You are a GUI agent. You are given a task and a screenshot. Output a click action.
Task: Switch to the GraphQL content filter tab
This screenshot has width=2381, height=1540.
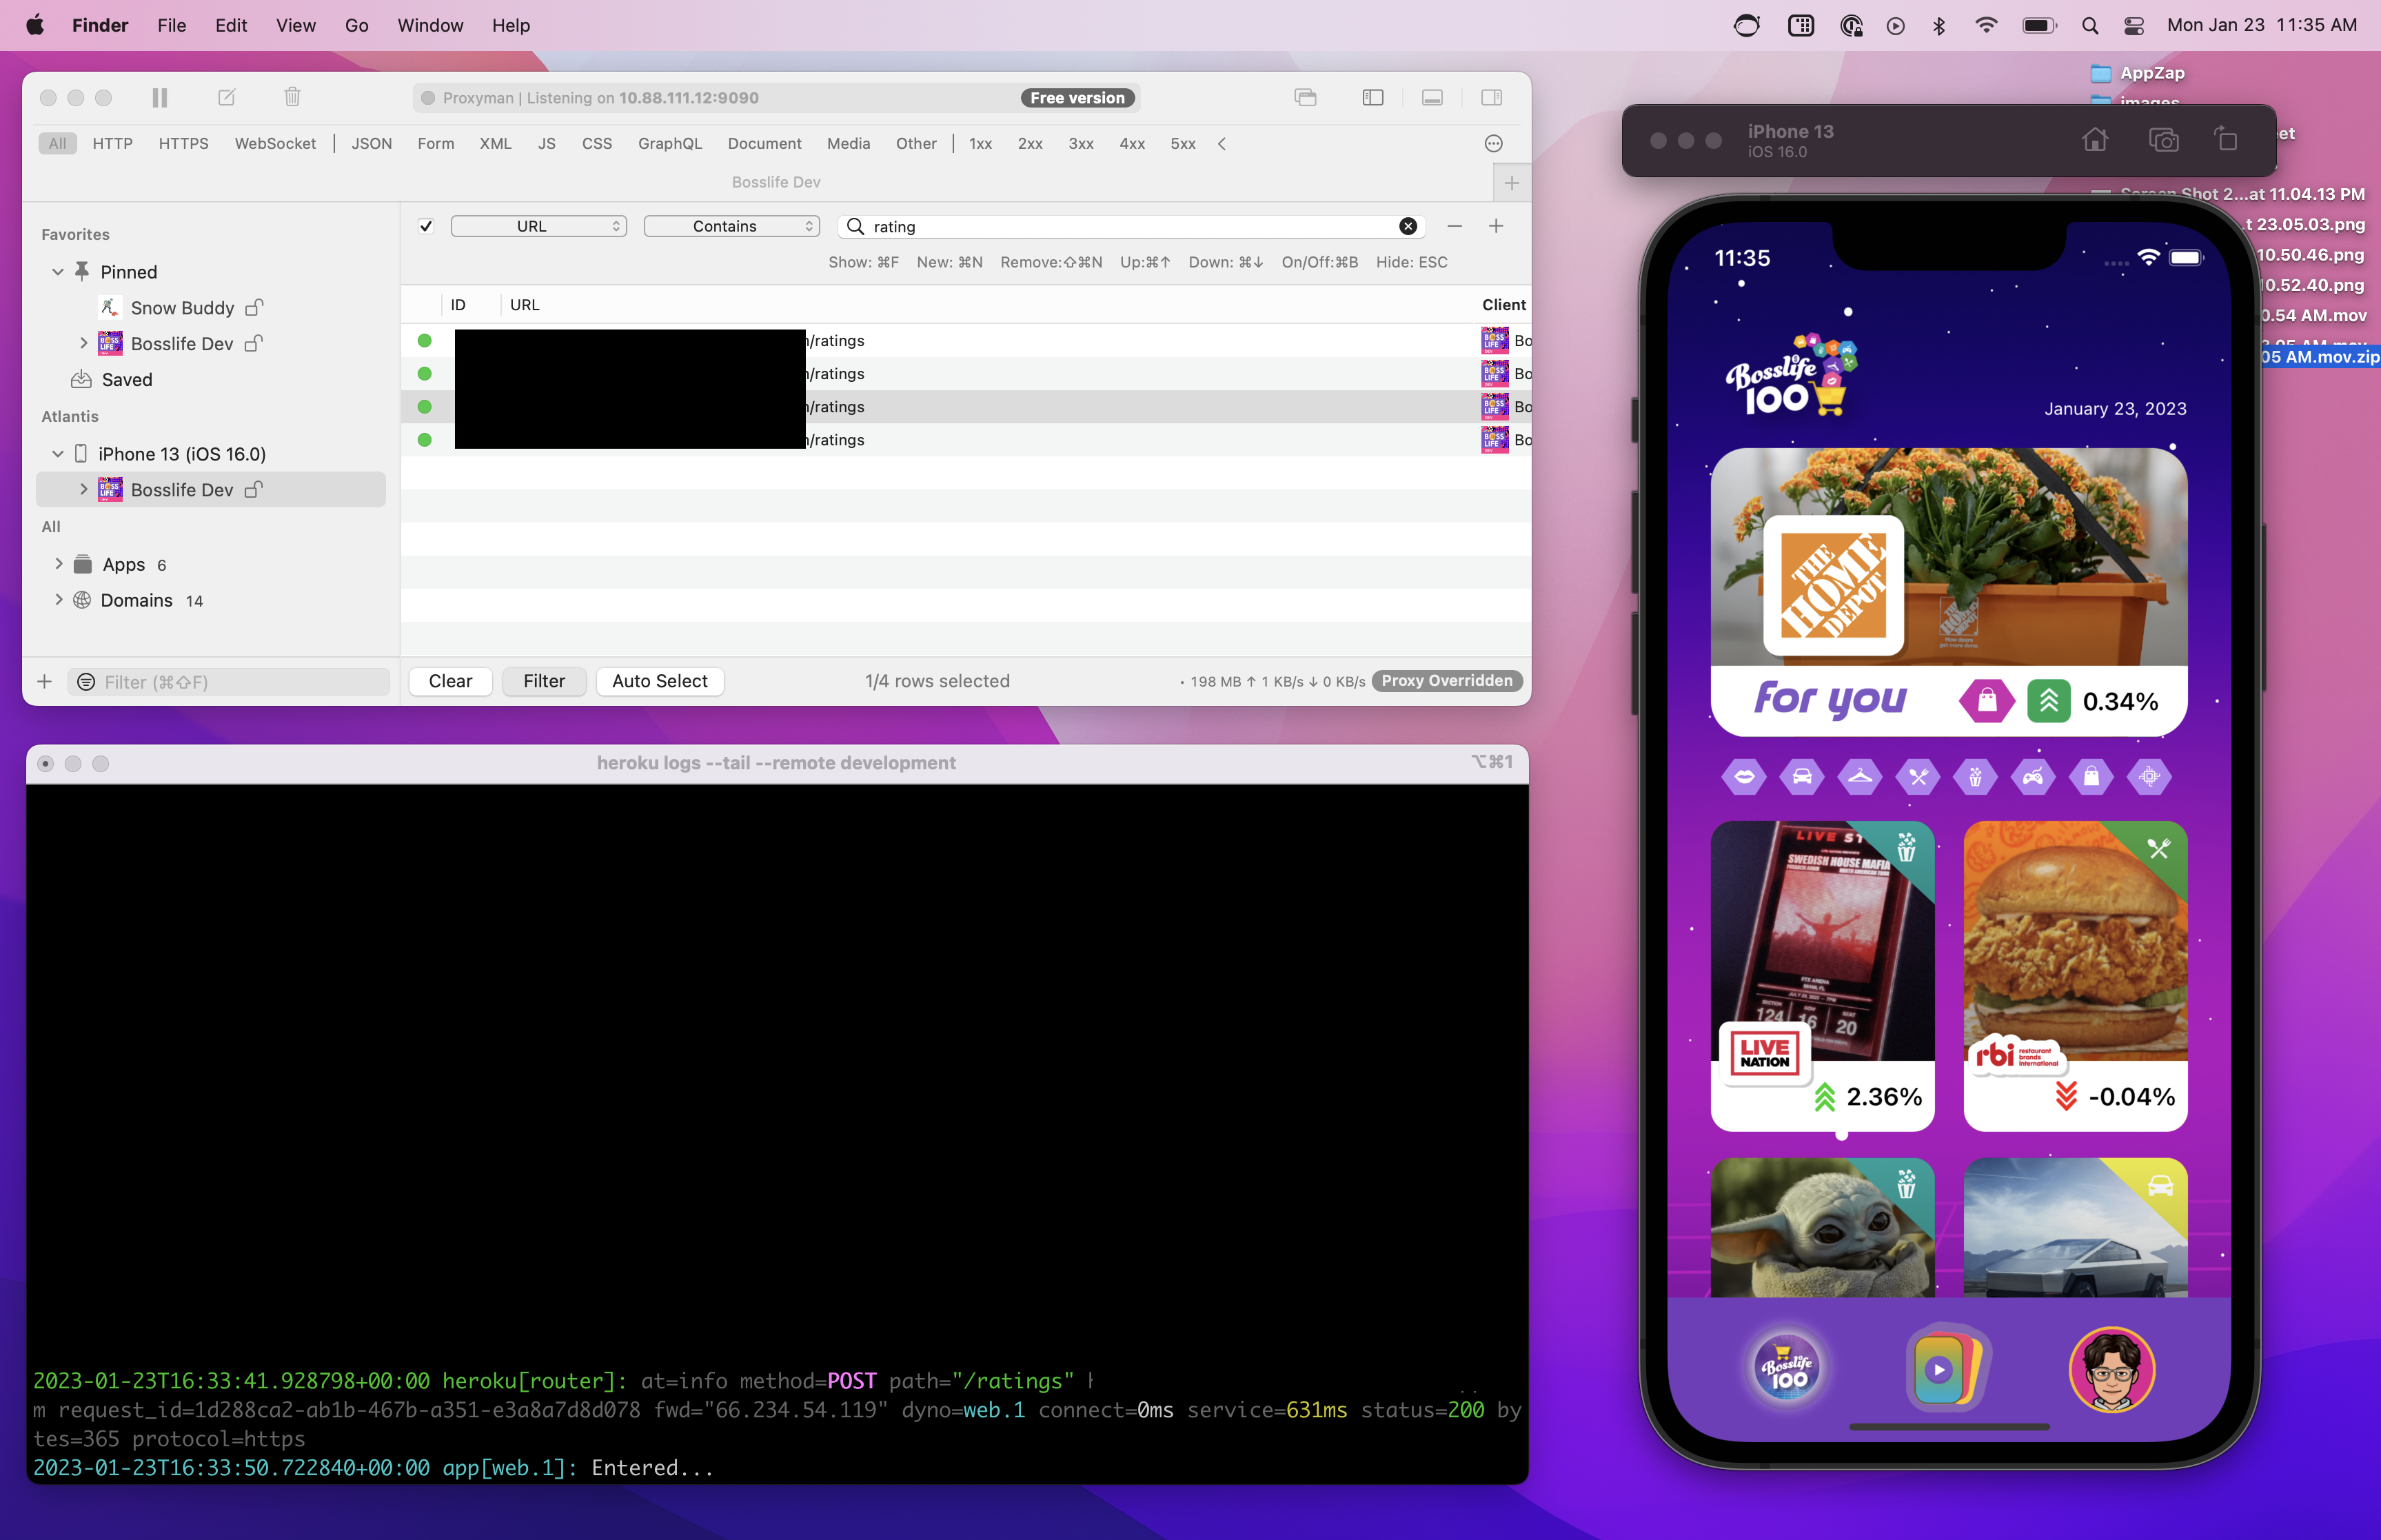click(x=670, y=143)
